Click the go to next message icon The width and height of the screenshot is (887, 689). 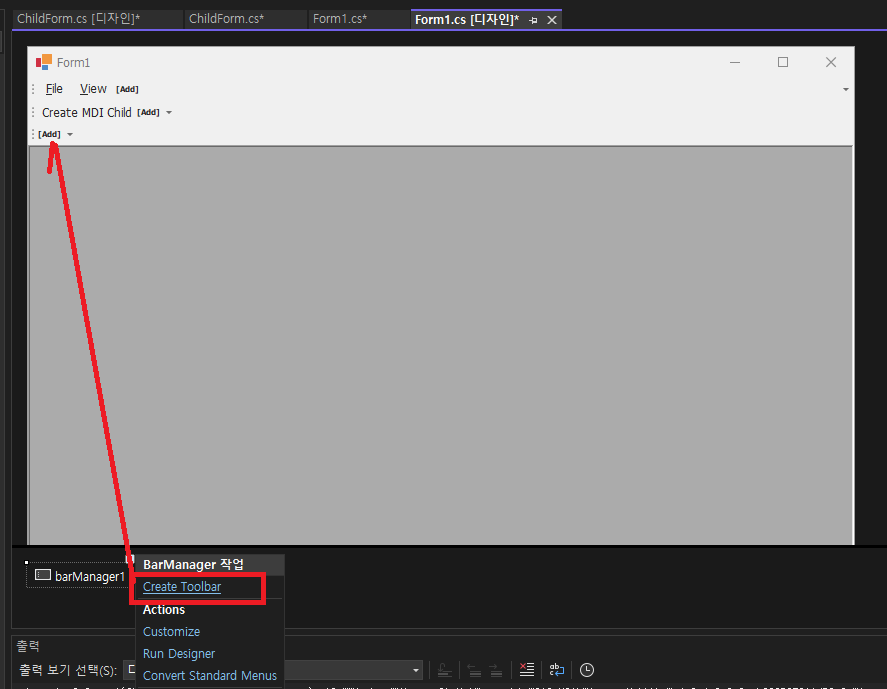coord(496,670)
